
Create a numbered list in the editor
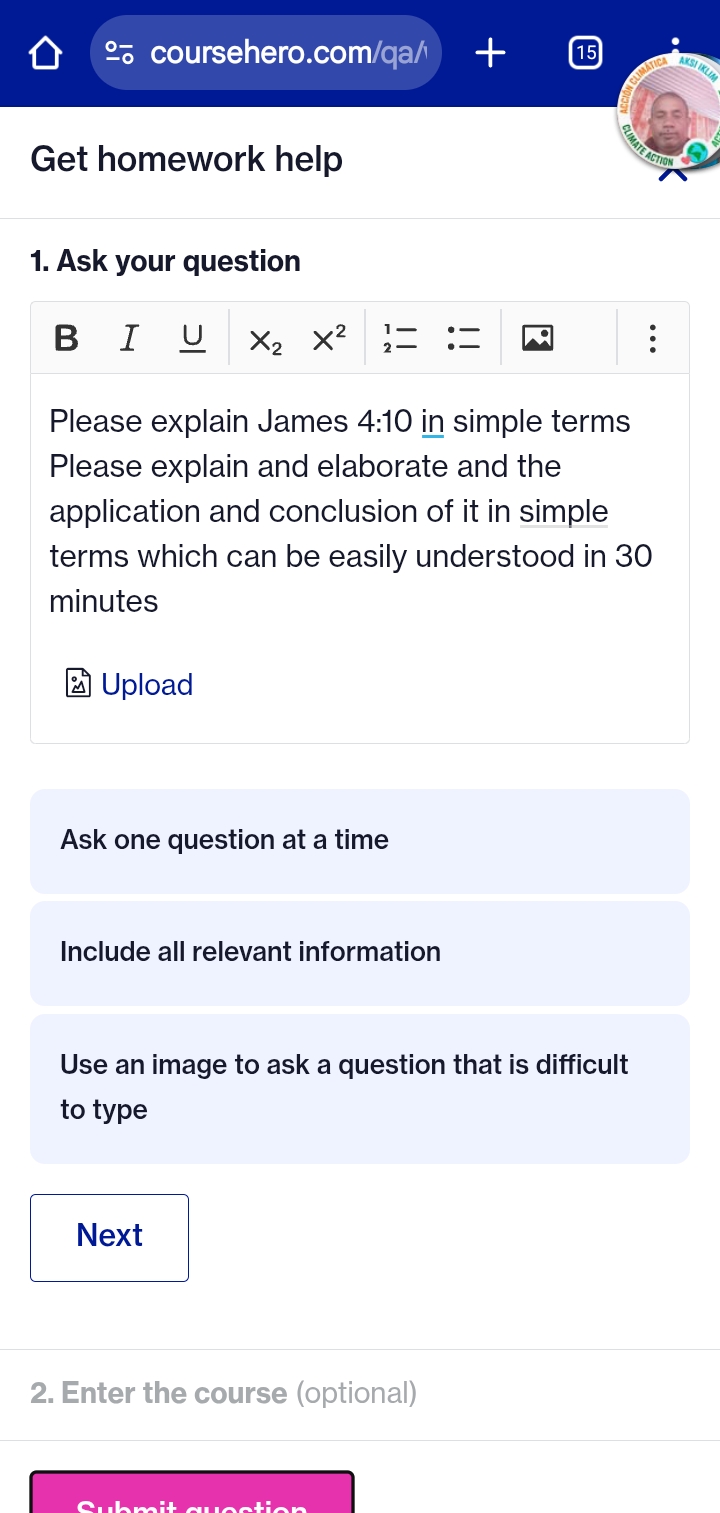coord(400,338)
